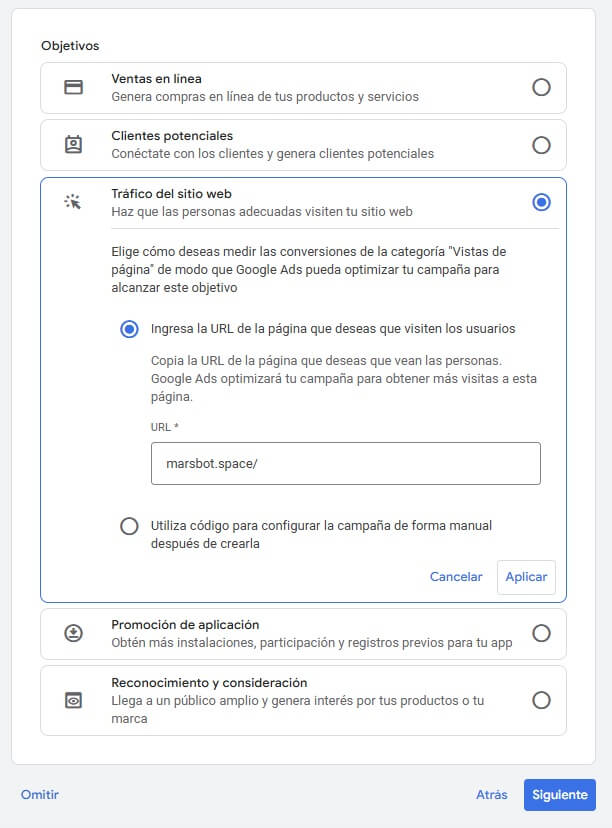The image size is (612, 828).
Task: Select the Utiliza código manual setup radio
Action: point(129,526)
